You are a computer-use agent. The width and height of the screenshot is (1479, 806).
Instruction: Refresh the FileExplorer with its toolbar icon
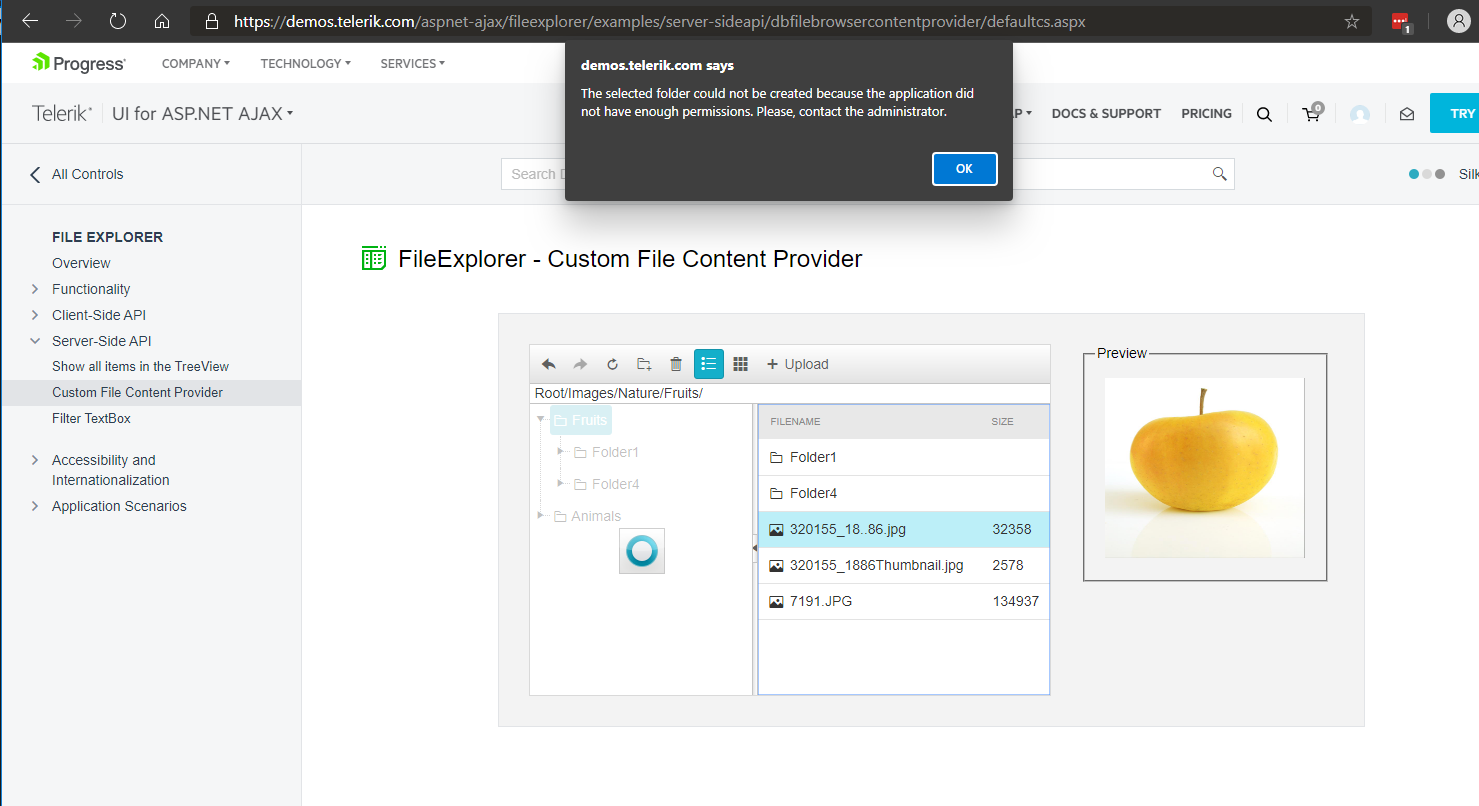pos(612,364)
